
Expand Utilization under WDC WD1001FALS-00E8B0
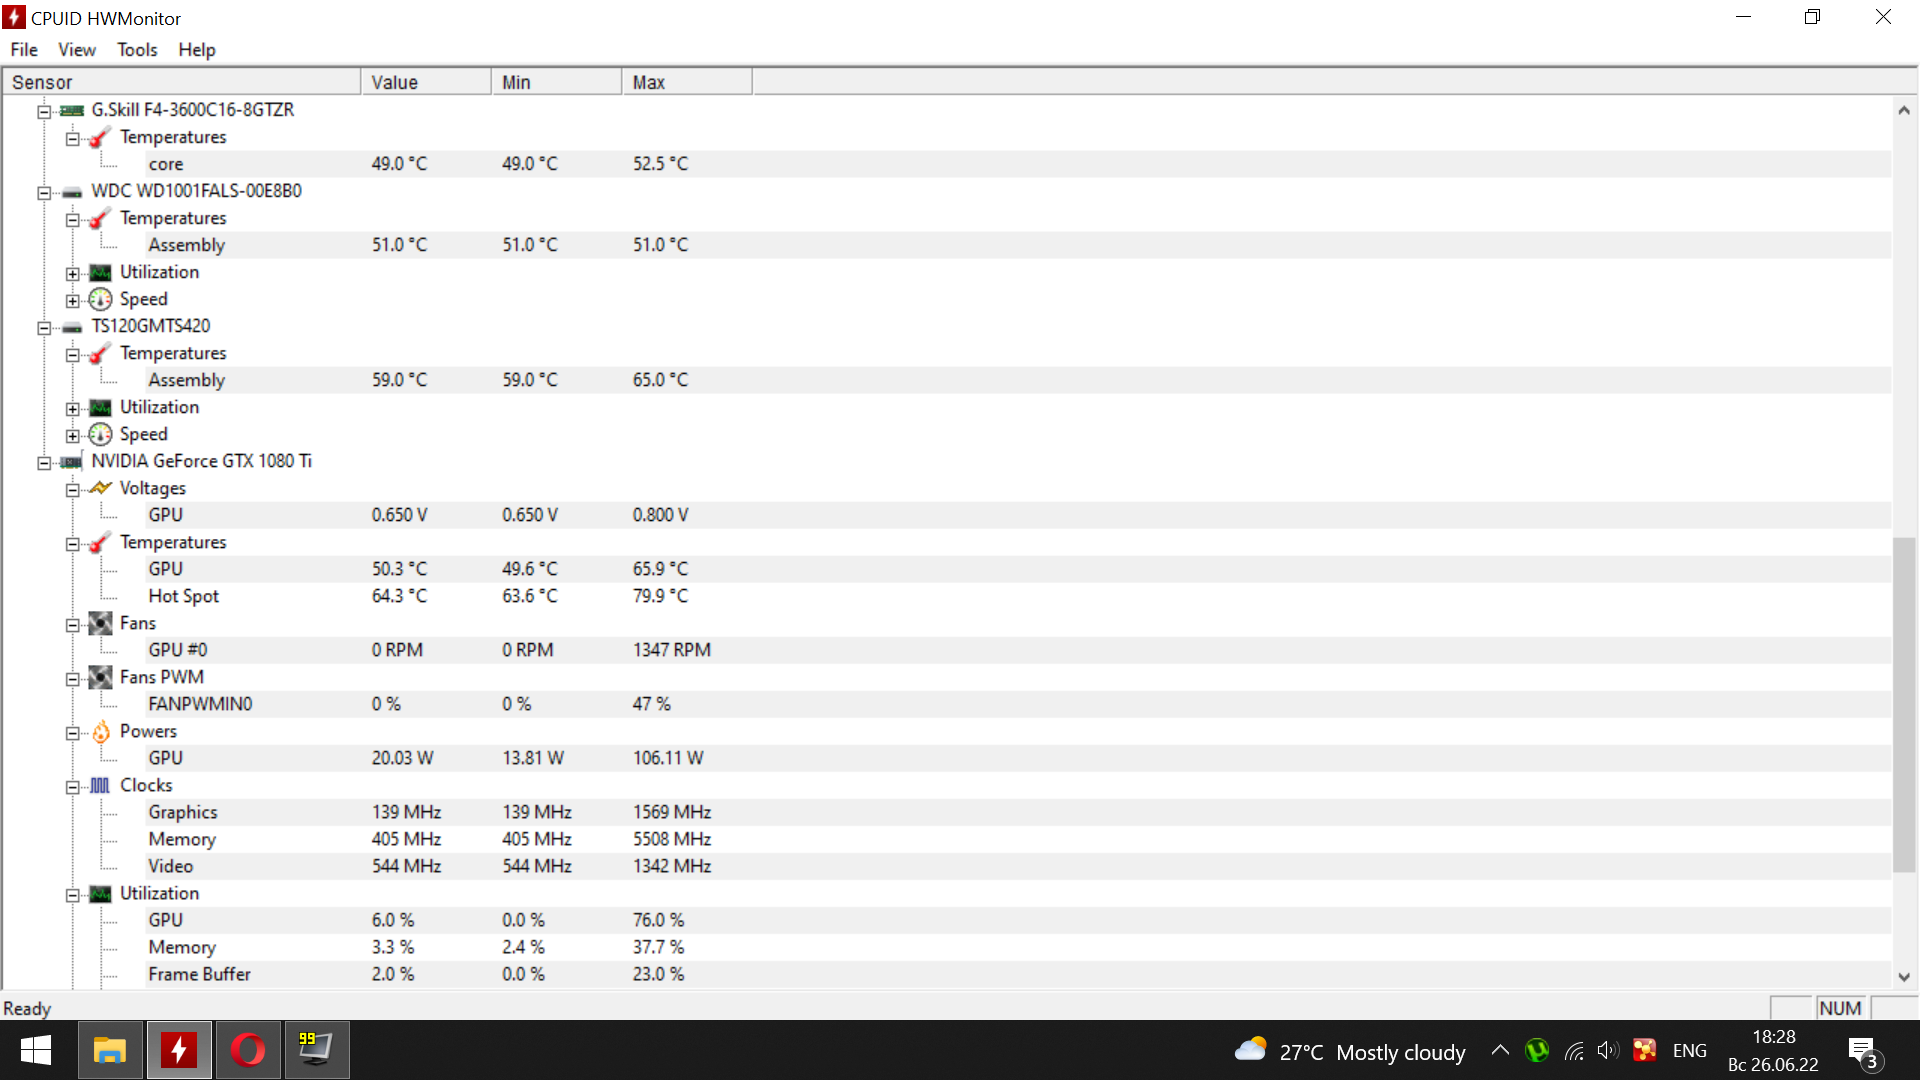(73, 274)
